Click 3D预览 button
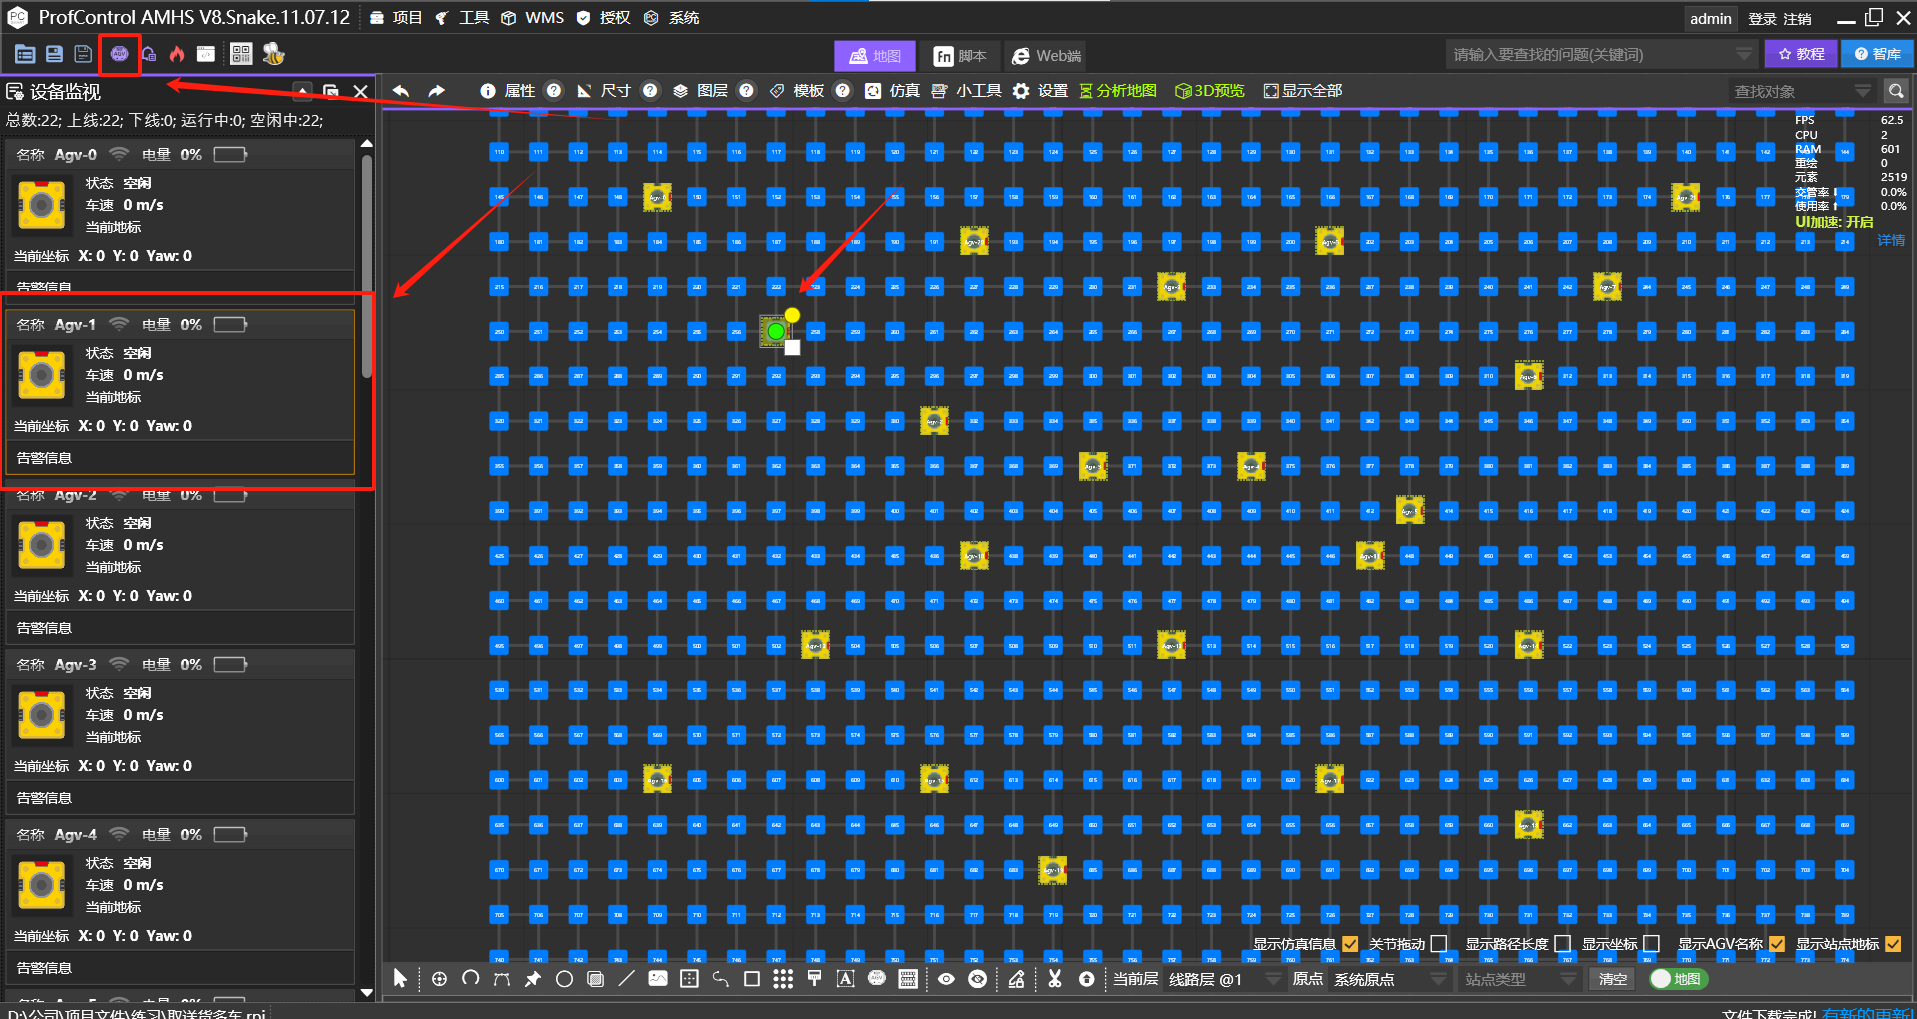 coord(1210,91)
